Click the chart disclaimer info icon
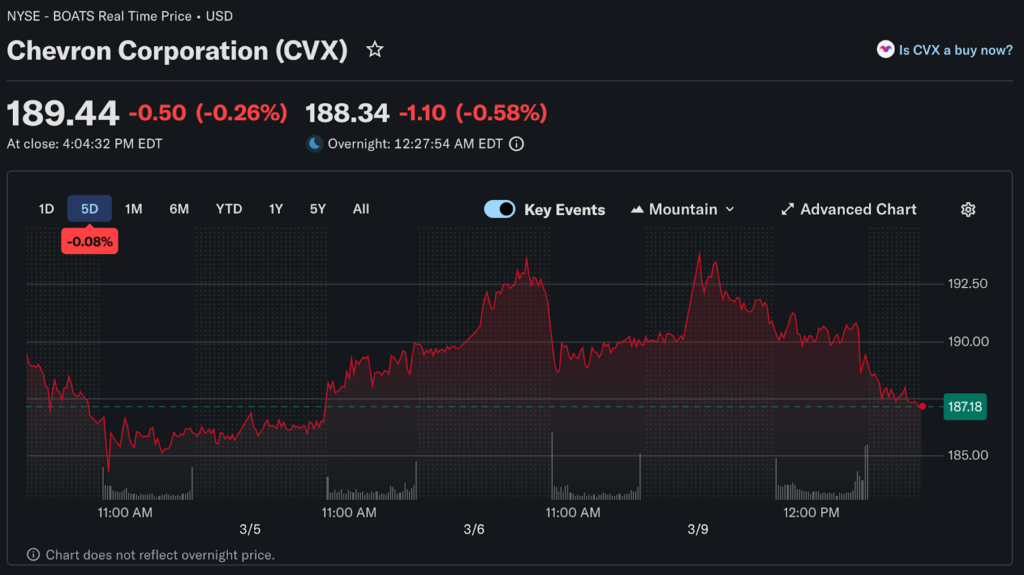The image size is (1024, 575). [33, 555]
